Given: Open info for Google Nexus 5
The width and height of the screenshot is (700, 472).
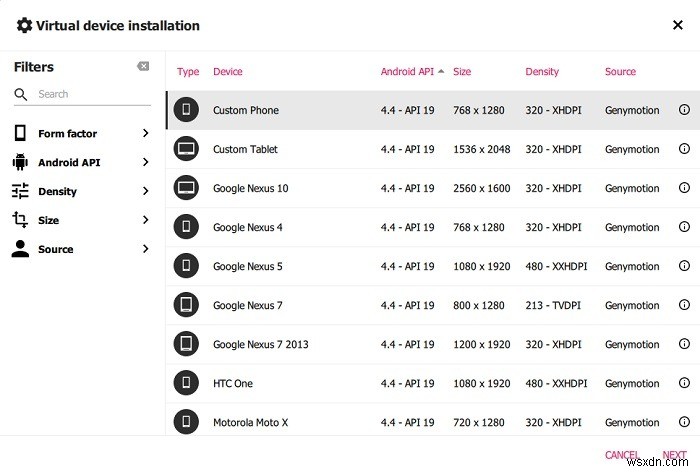Looking at the screenshot, I should click(x=684, y=266).
